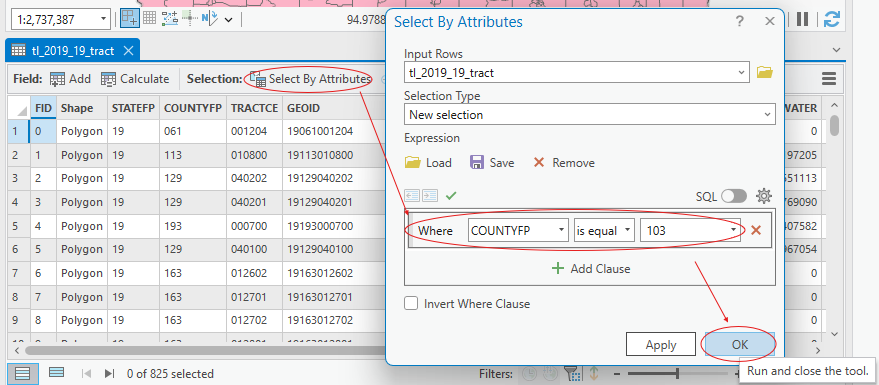Viewport: 879px width, 385px height.
Task: Open Select By Attributes help
Action: [740, 22]
